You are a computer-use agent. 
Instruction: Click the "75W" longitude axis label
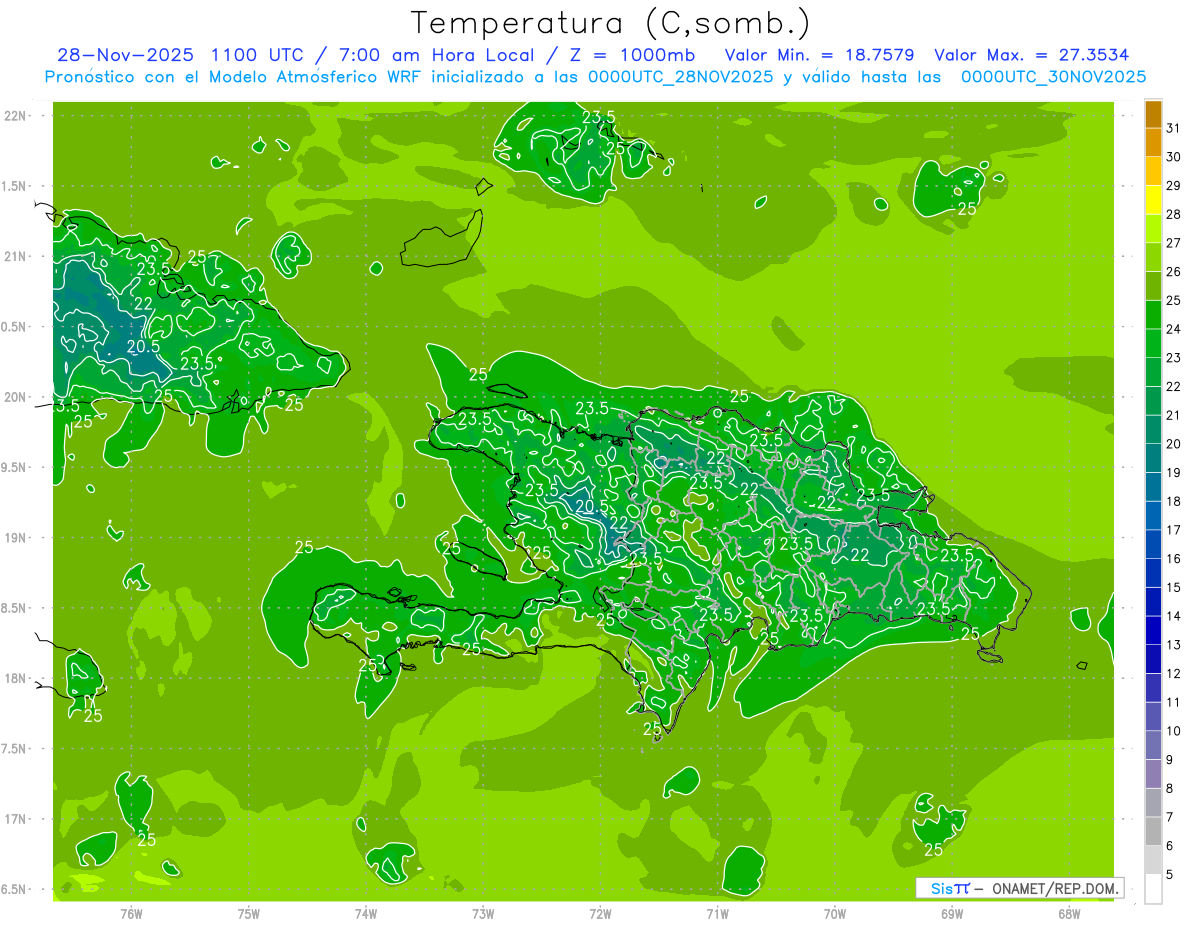coord(248,913)
